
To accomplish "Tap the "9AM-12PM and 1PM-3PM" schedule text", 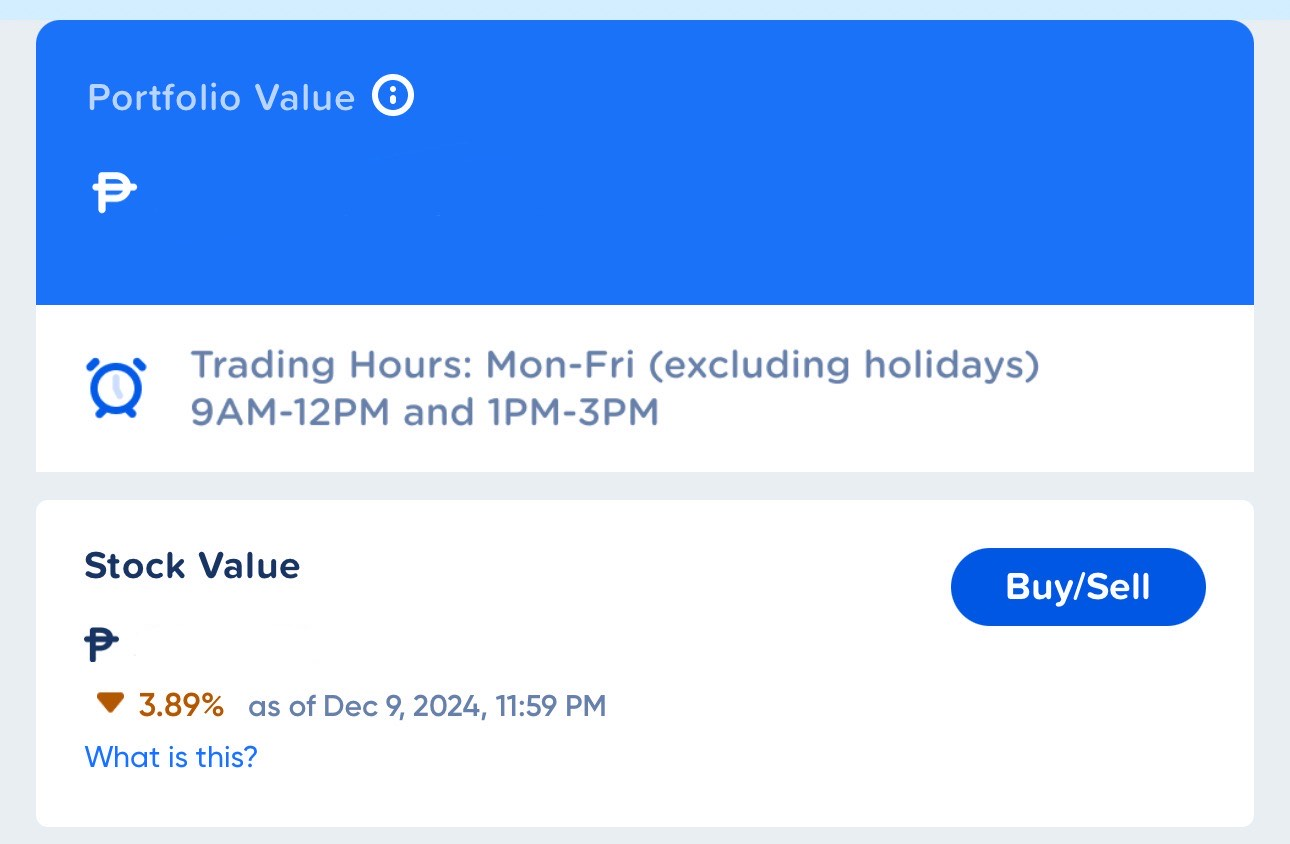I will click(x=425, y=412).
